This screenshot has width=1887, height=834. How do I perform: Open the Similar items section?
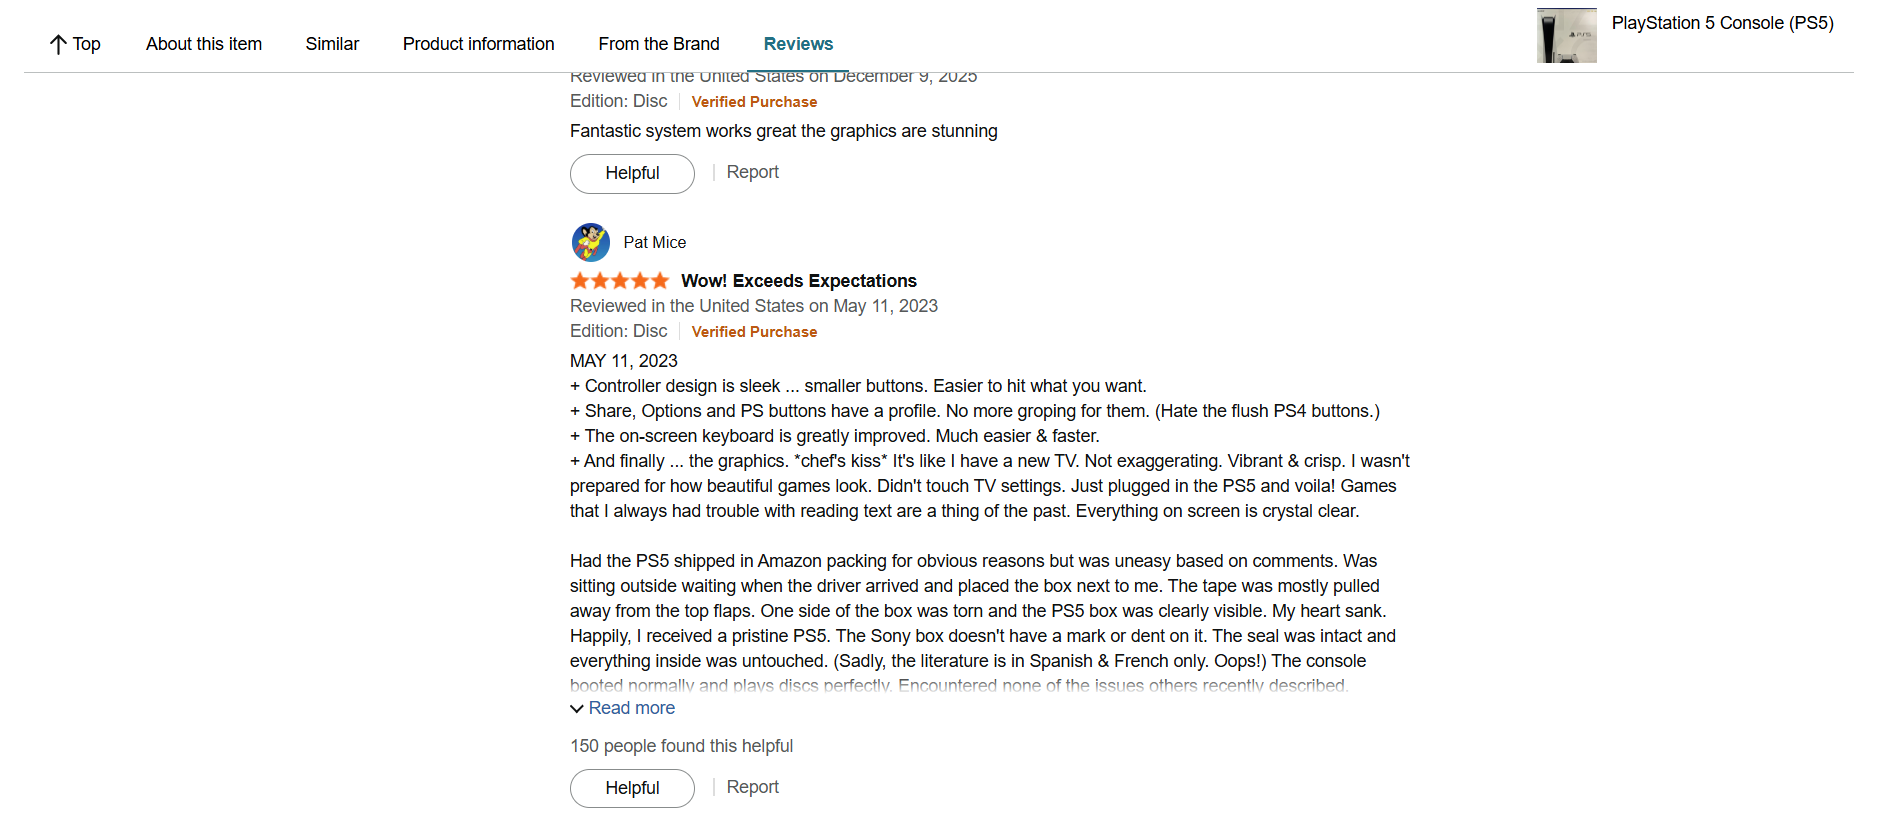(x=331, y=43)
